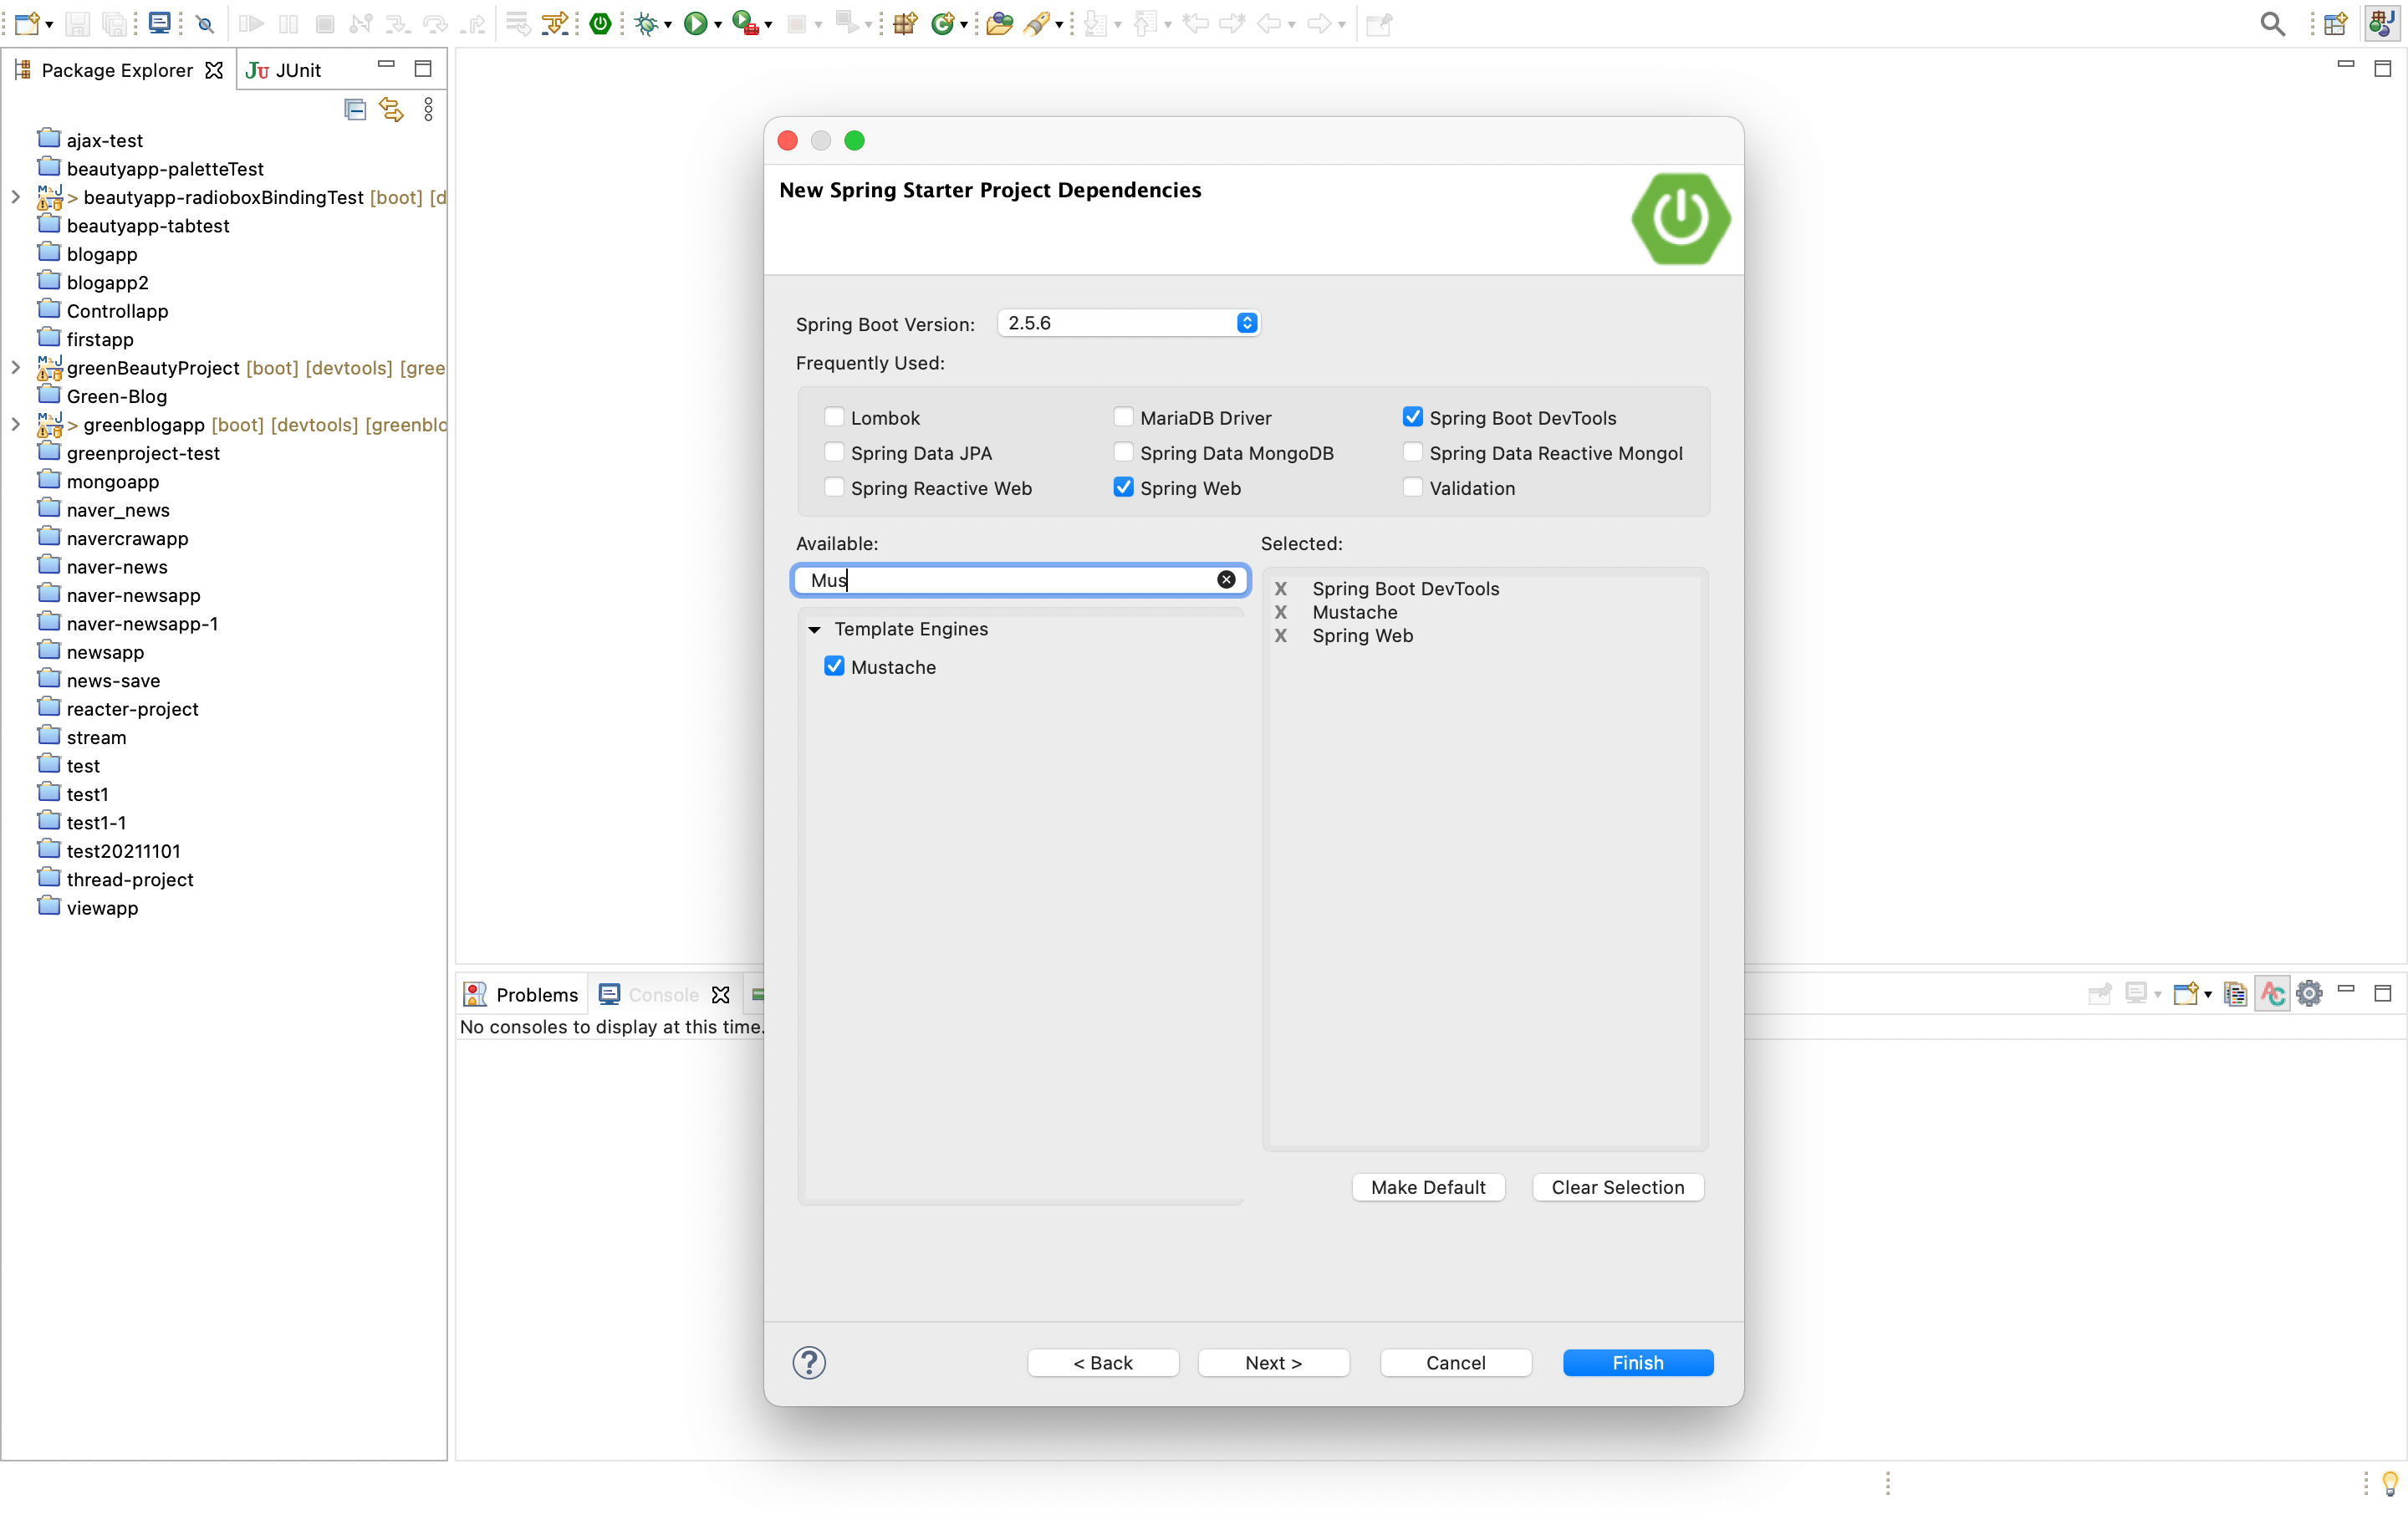Toggle the AC colored text icon in the Console toolbar

(2272, 993)
